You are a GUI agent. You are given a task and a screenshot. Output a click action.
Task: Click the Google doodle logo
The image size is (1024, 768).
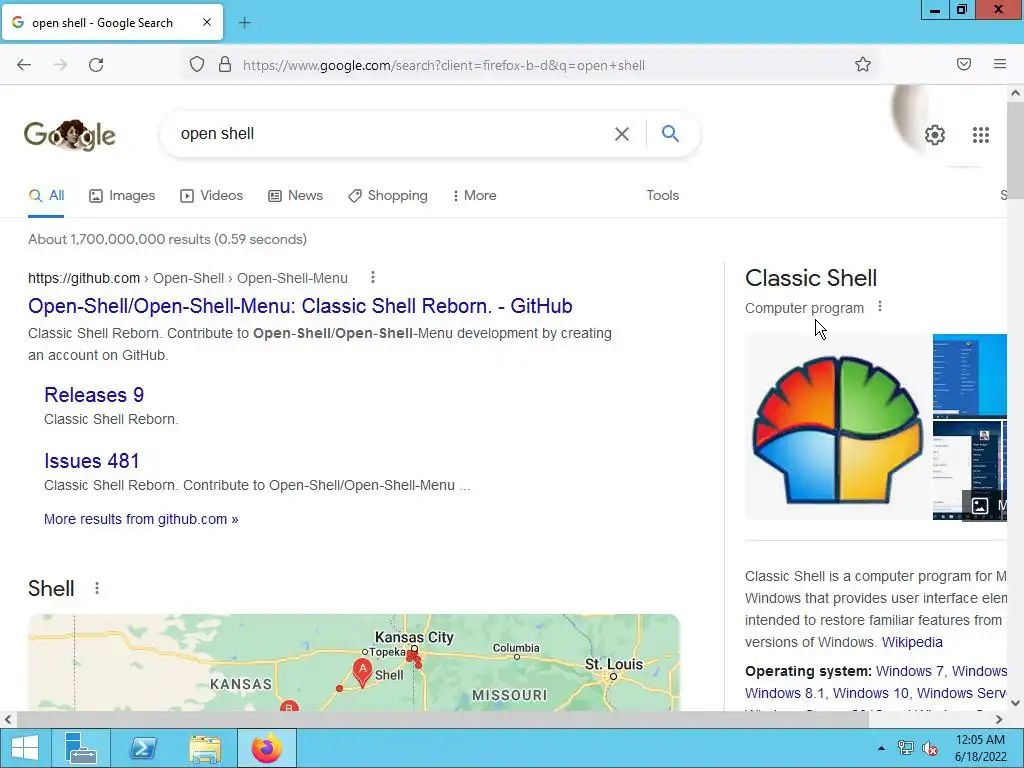70,135
